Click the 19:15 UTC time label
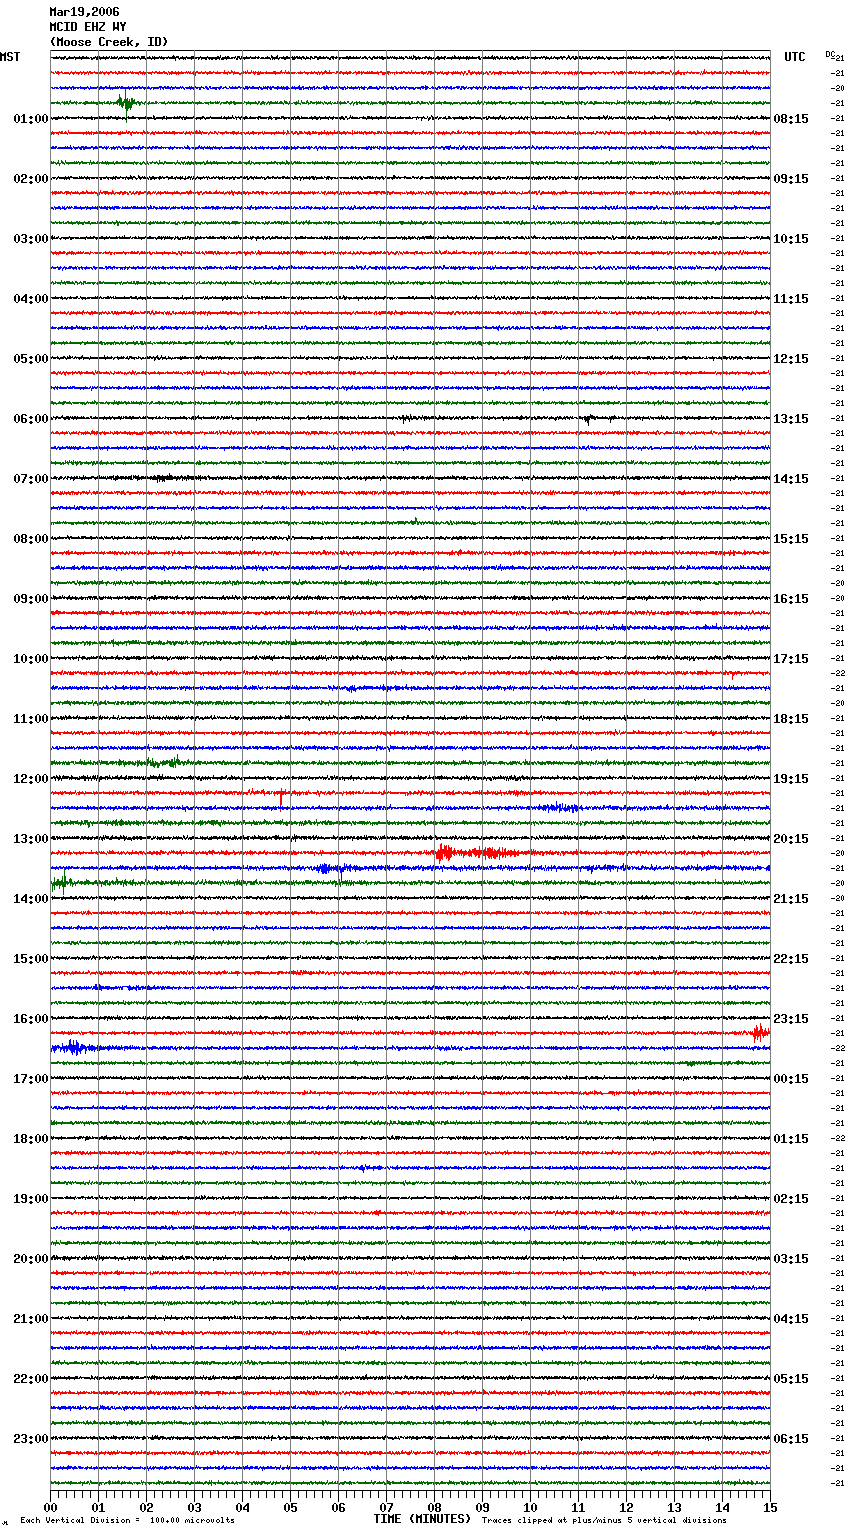The image size is (850, 1534). point(791,779)
